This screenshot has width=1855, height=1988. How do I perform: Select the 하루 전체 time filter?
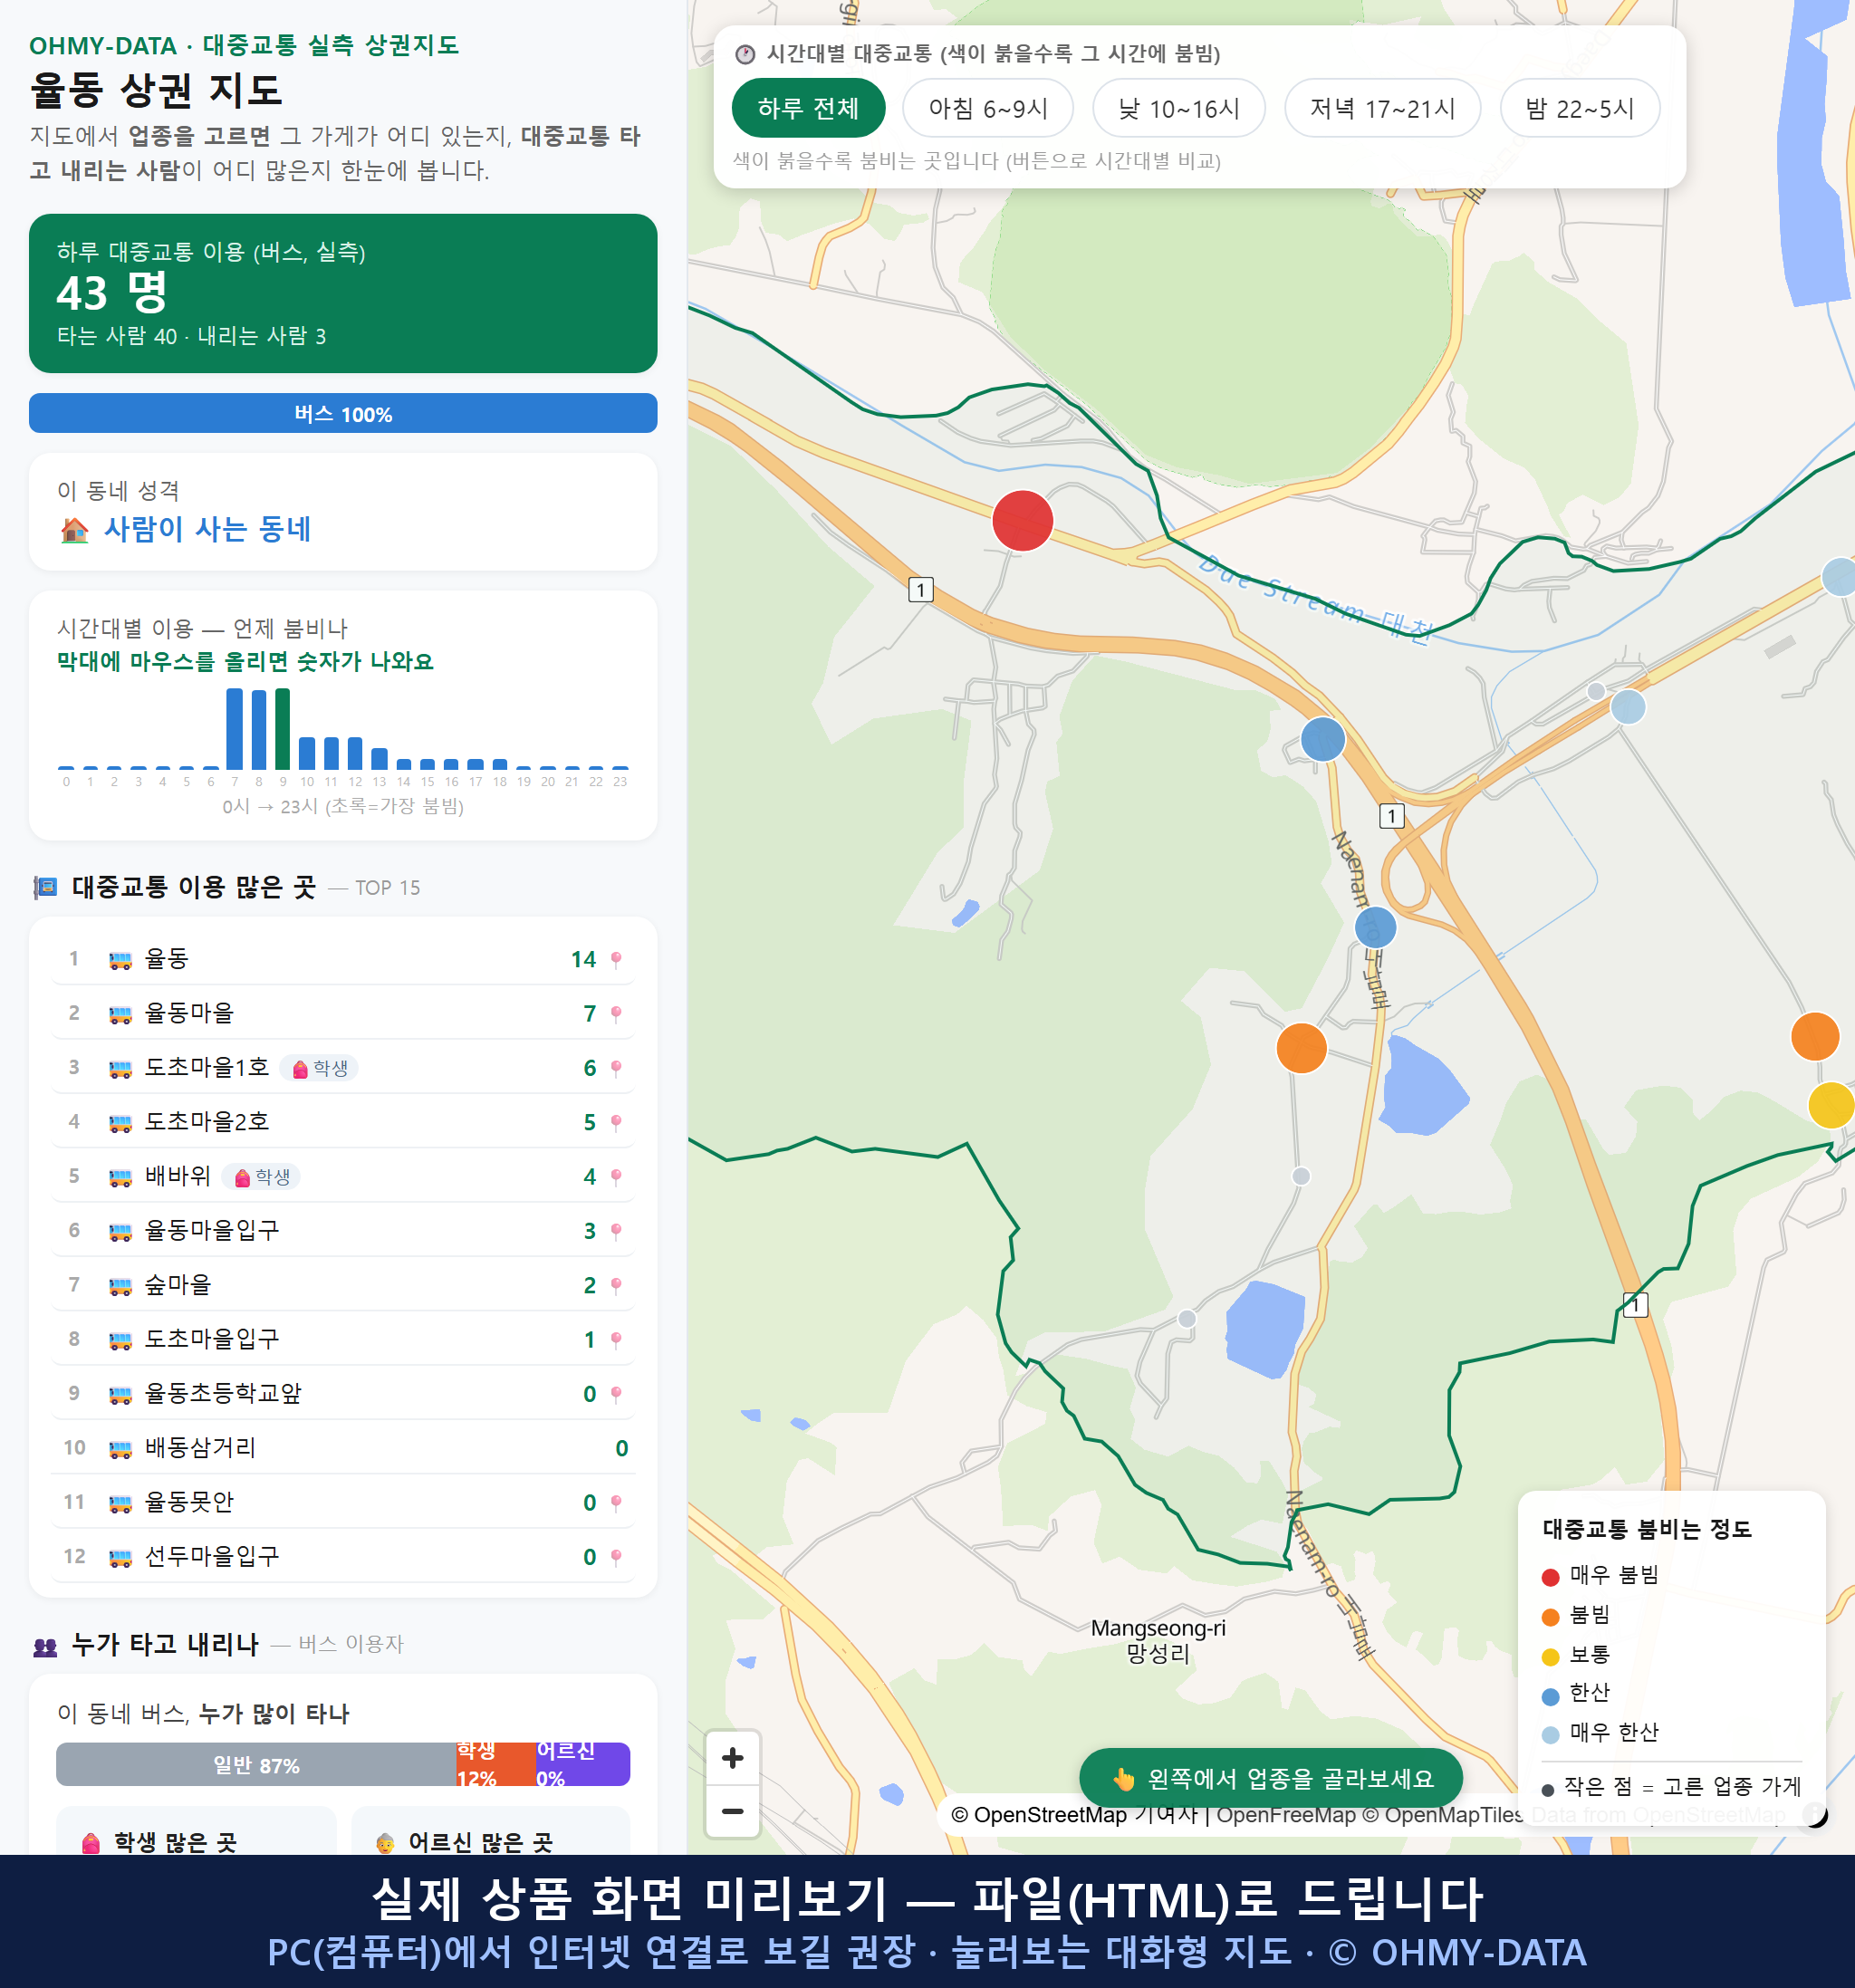coord(808,108)
